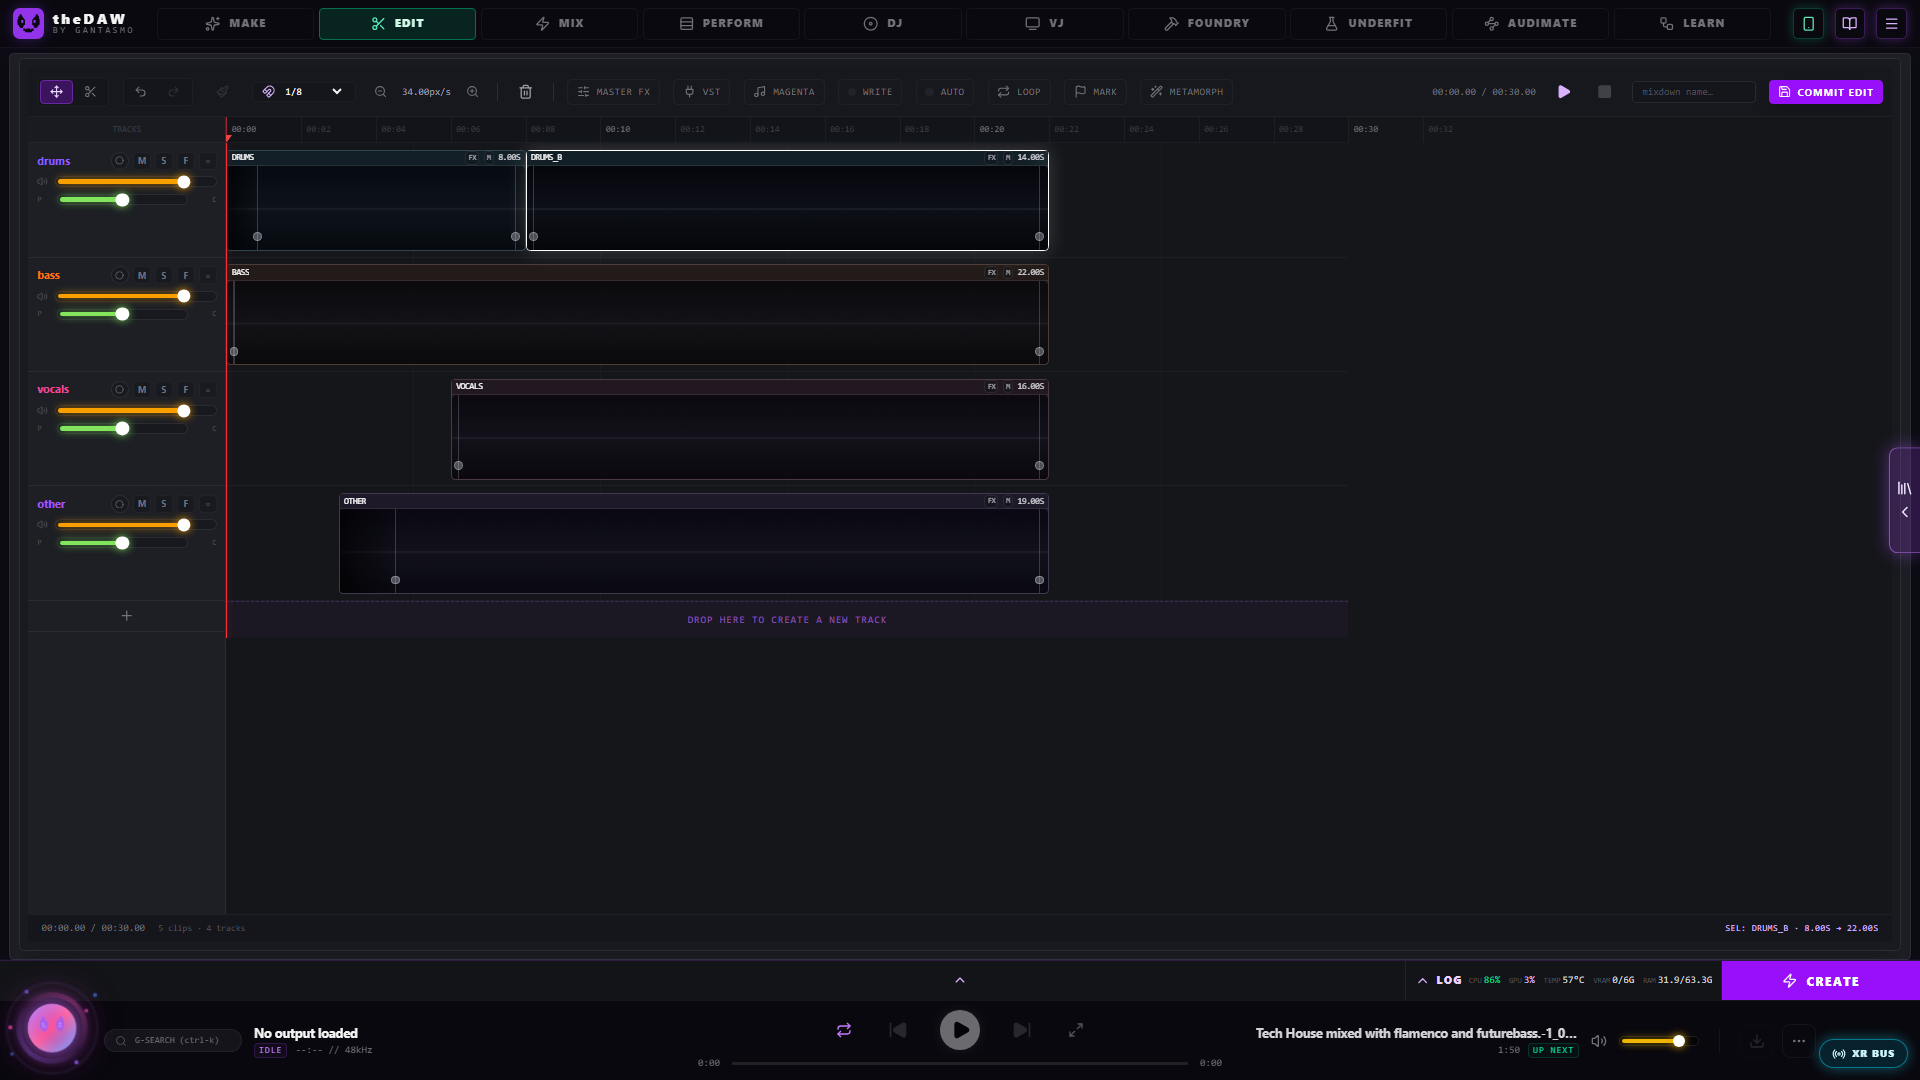The width and height of the screenshot is (1920, 1080).
Task: Click the redo arrow icon
Action: coord(174,92)
